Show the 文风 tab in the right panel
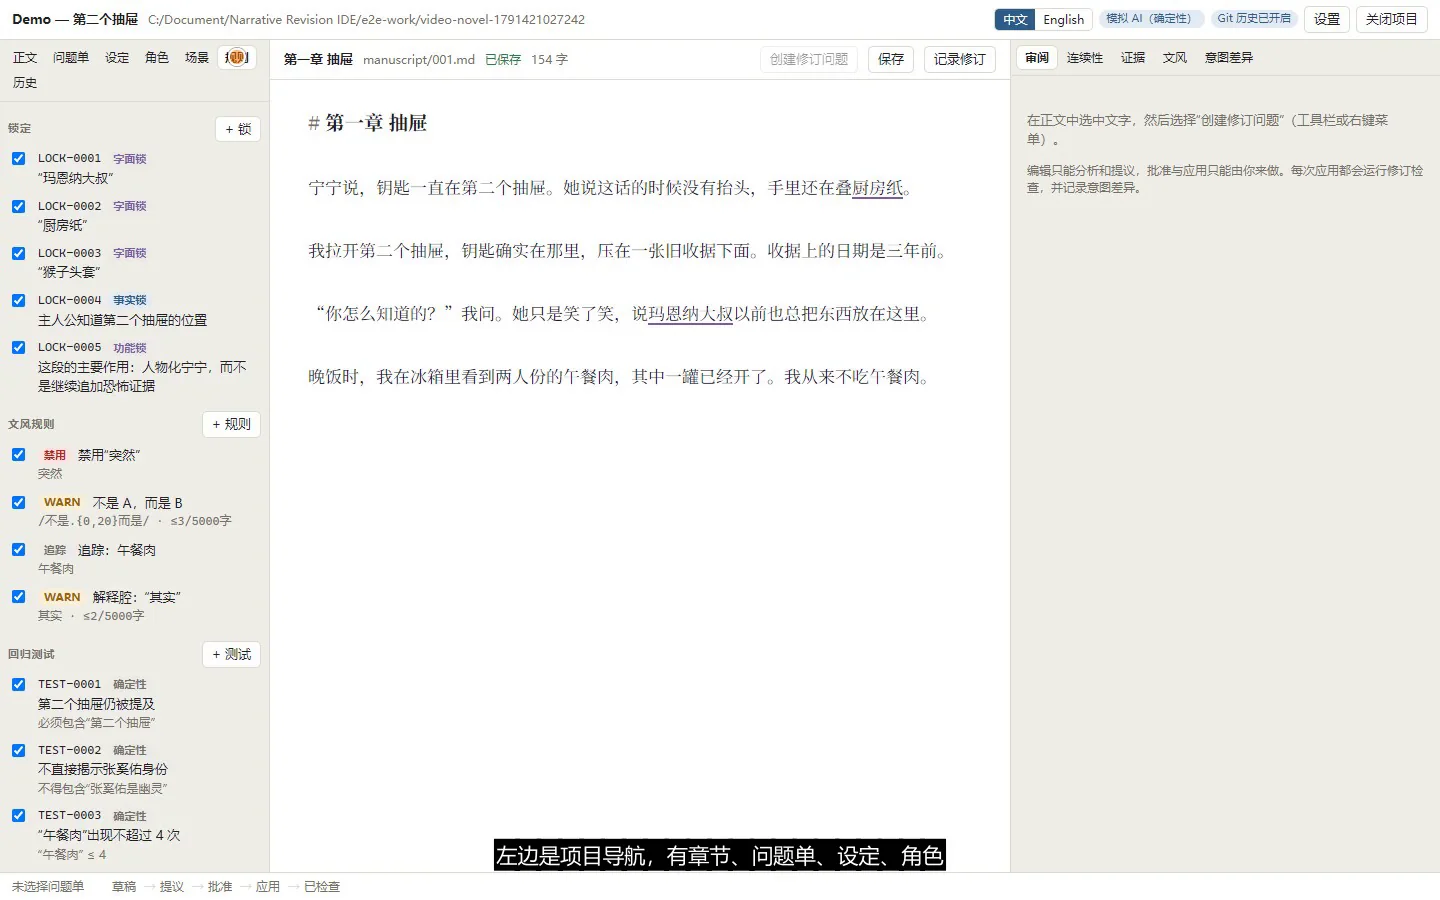The width and height of the screenshot is (1440, 900). tap(1175, 58)
